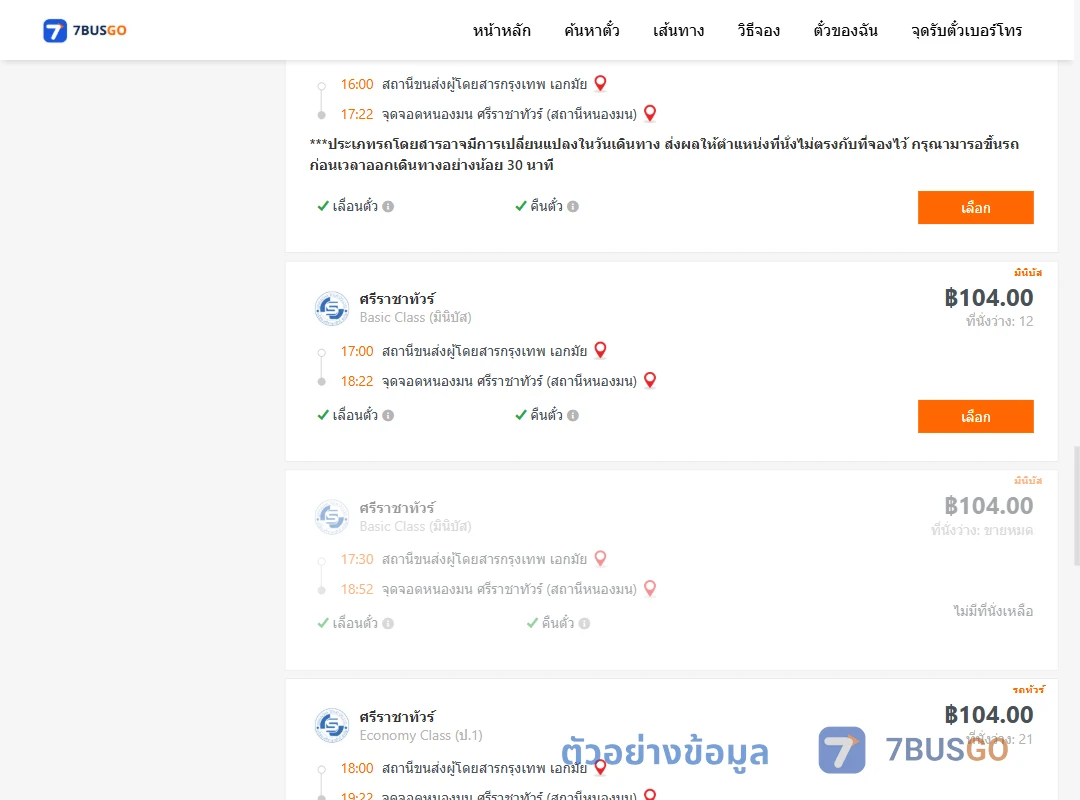1080x800 pixels.
Task: Click map pin for 18:52 arrival stop
Action: 650,588
